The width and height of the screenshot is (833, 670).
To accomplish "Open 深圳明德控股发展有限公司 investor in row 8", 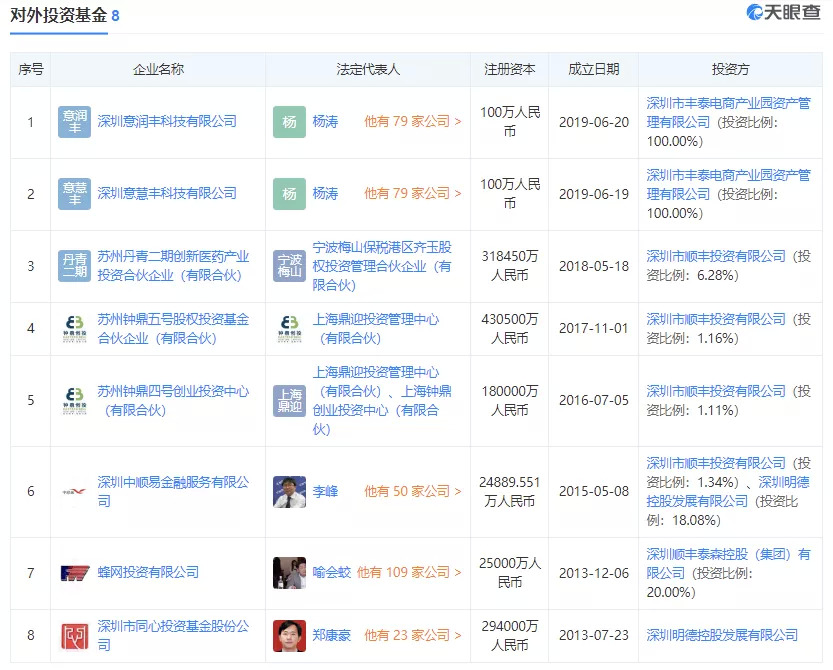I will click(722, 635).
